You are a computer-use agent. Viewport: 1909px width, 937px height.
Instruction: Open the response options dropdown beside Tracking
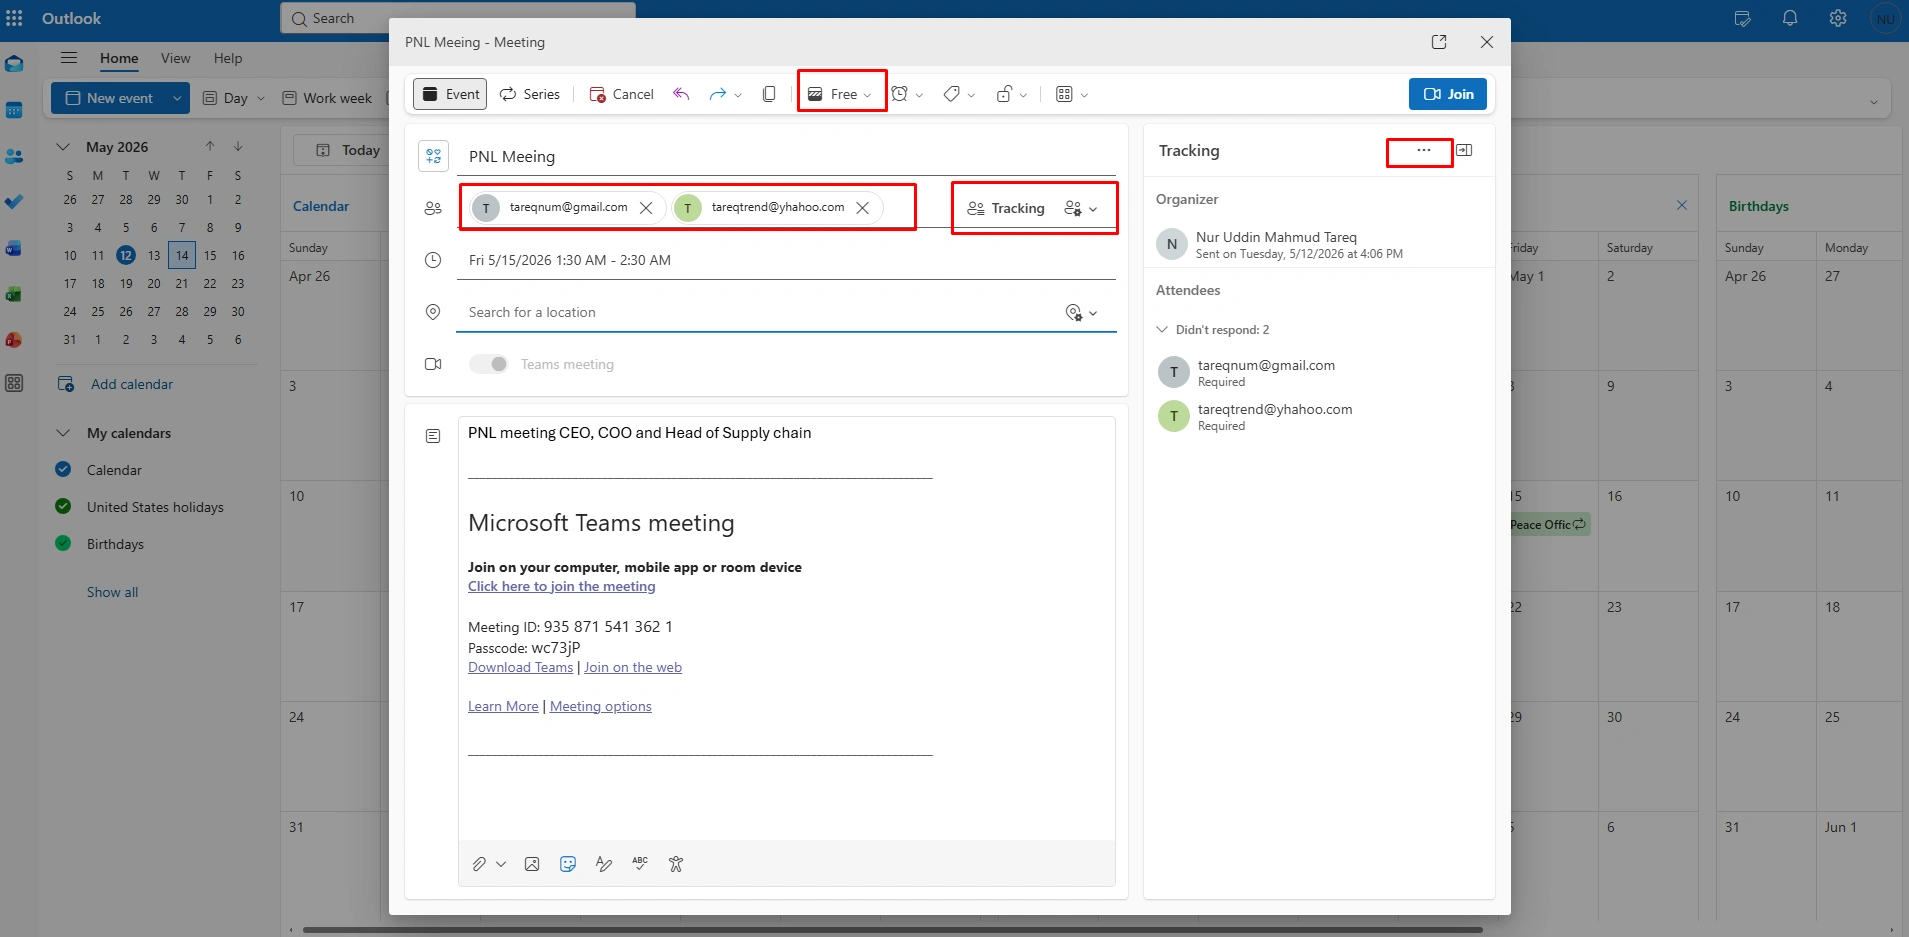click(x=1081, y=208)
